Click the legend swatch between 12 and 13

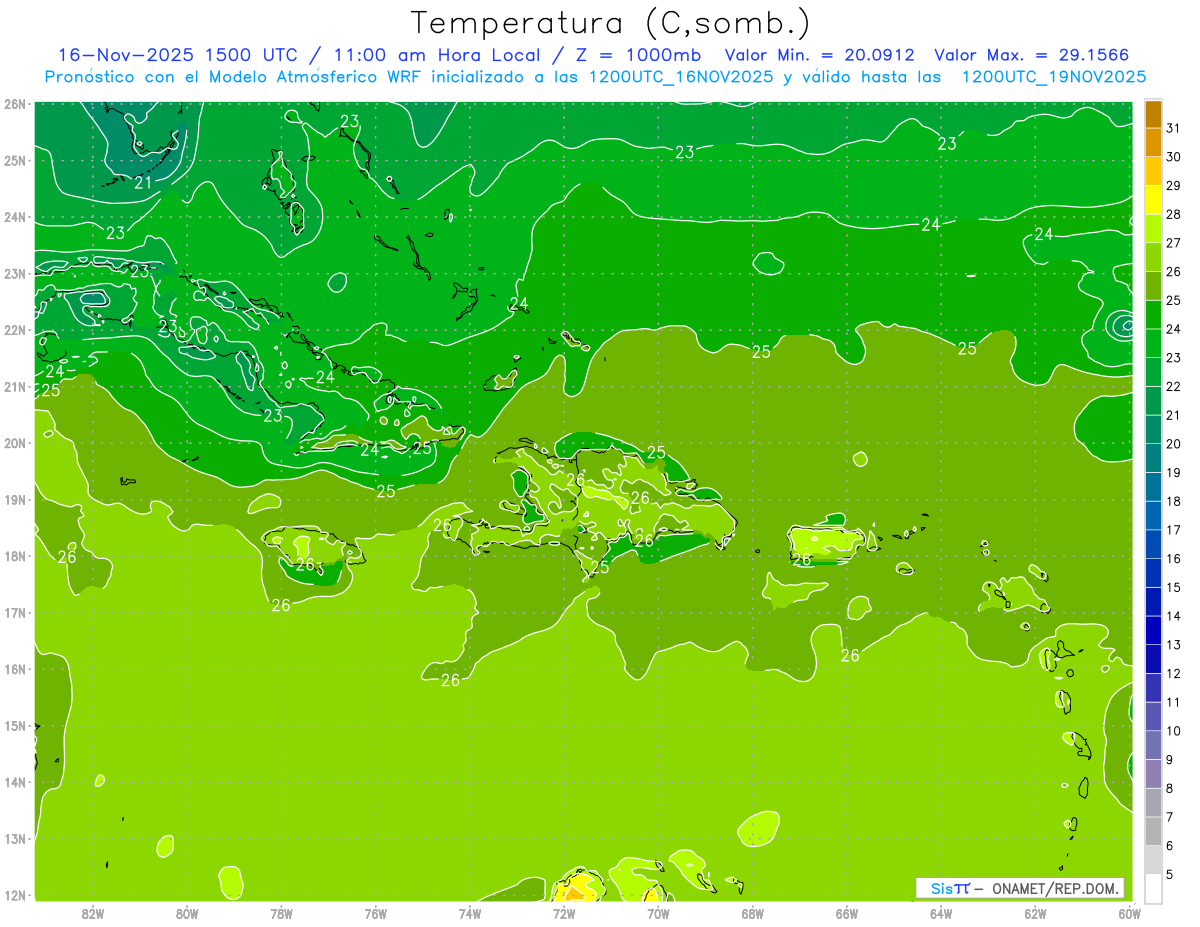(1153, 658)
